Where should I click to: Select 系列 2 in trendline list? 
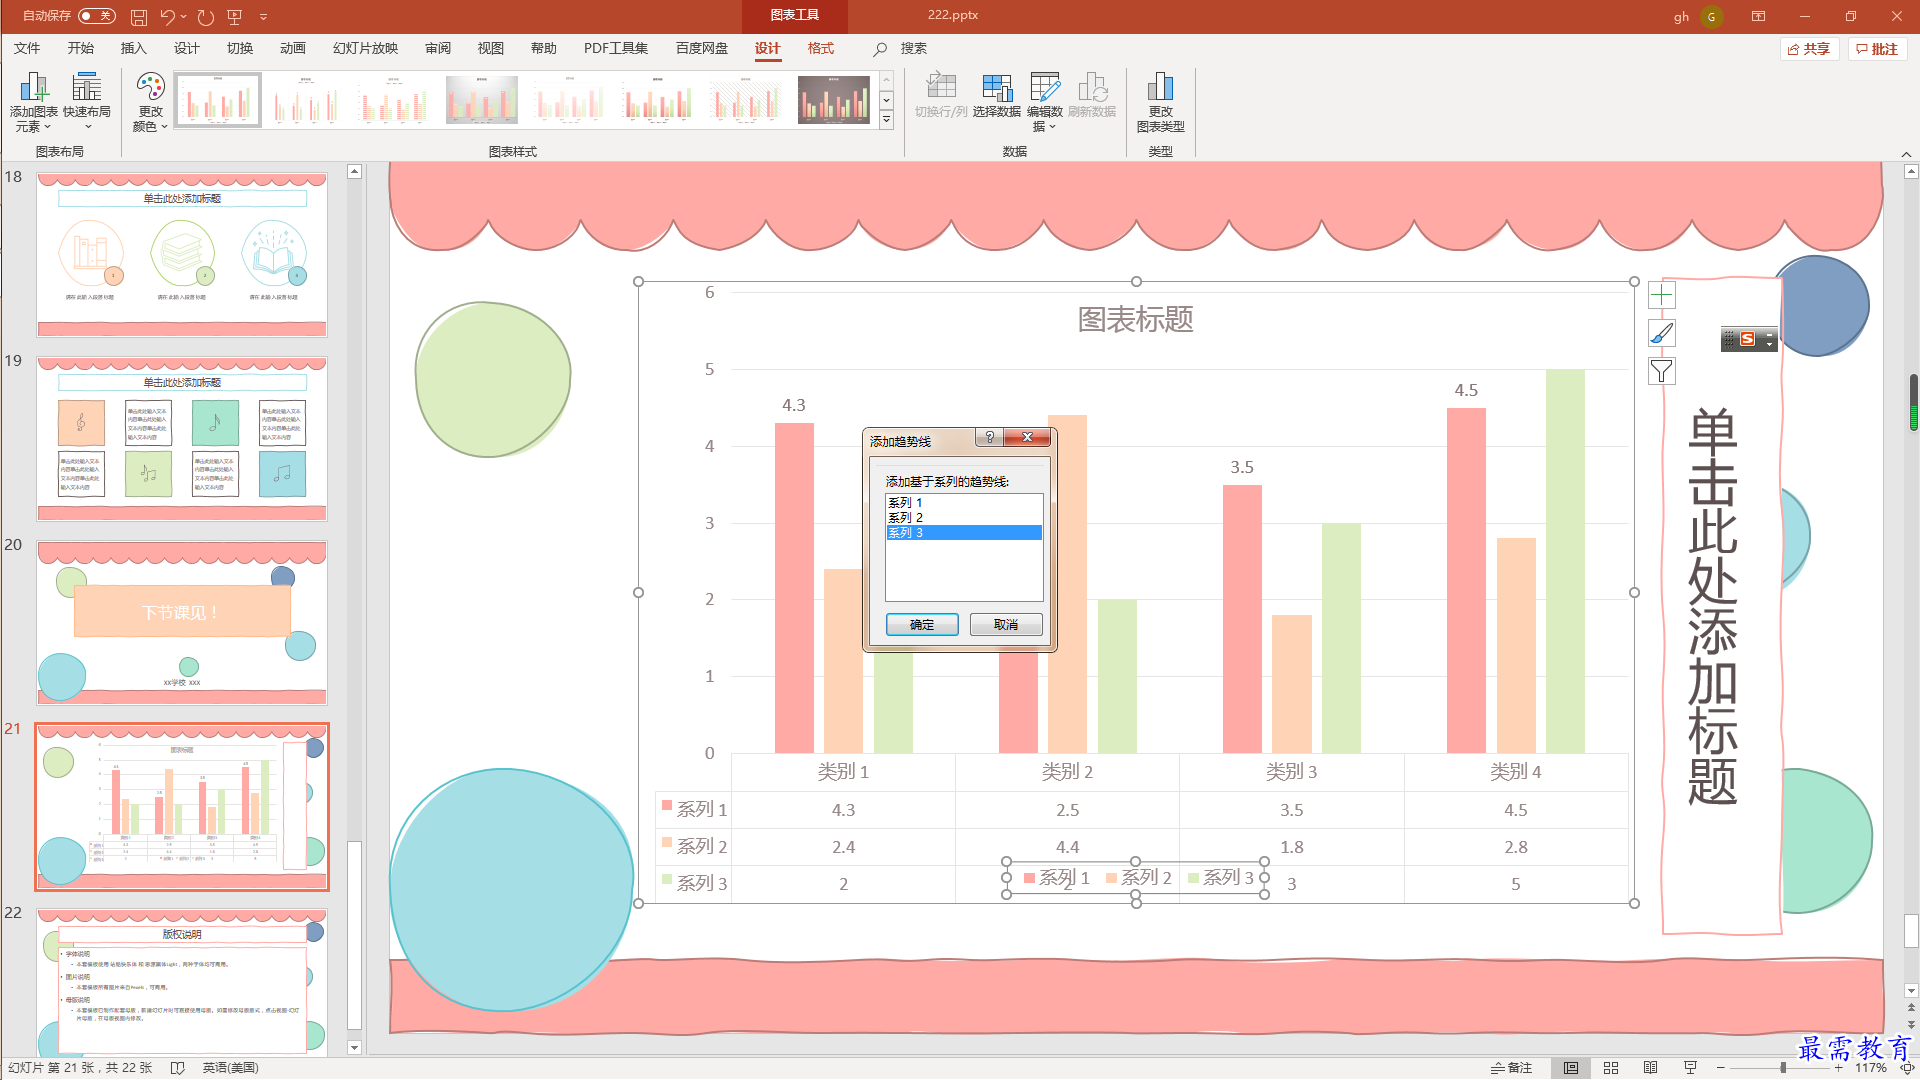[x=964, y=518]
